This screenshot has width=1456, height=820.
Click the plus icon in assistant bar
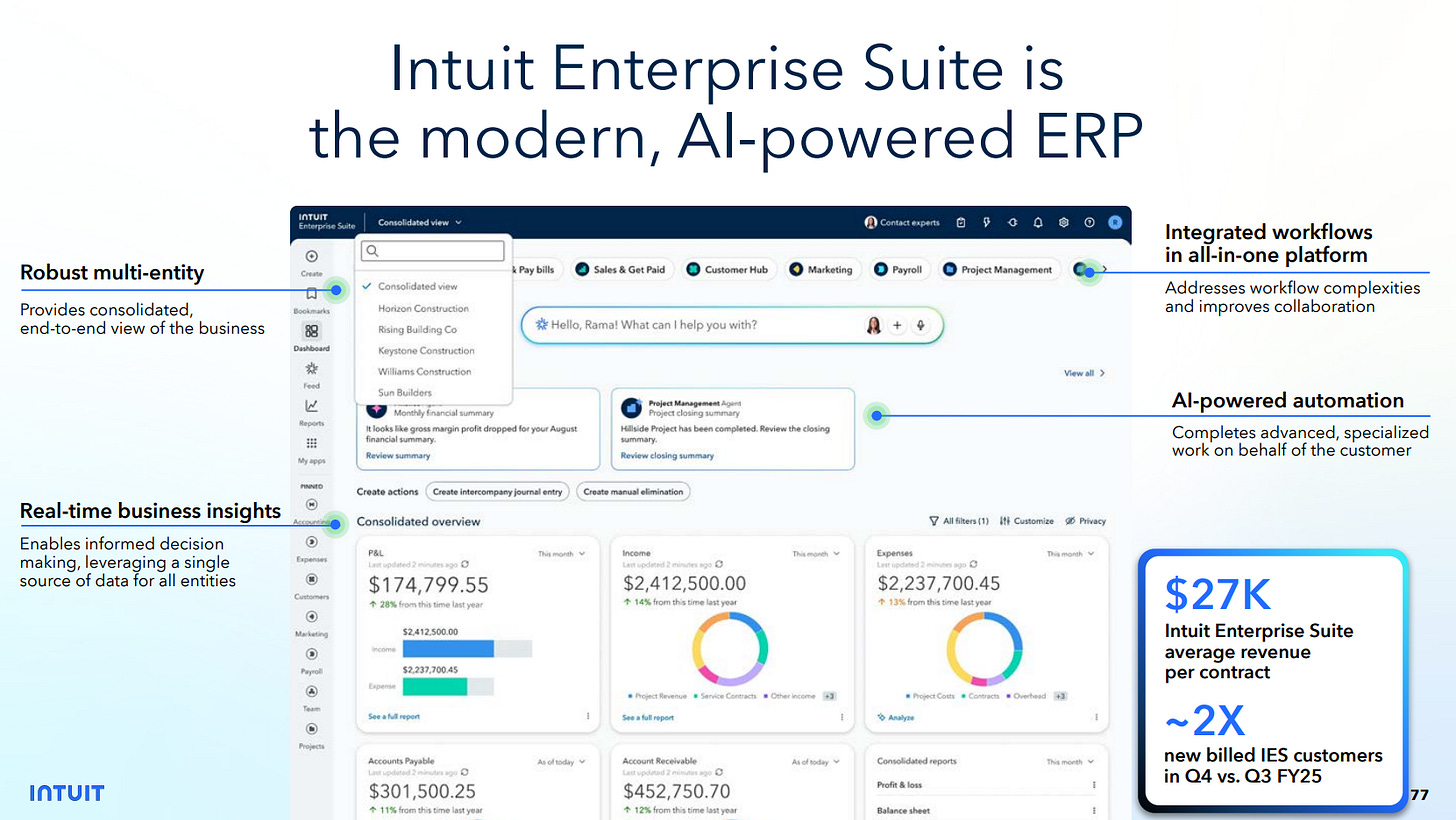897,325
